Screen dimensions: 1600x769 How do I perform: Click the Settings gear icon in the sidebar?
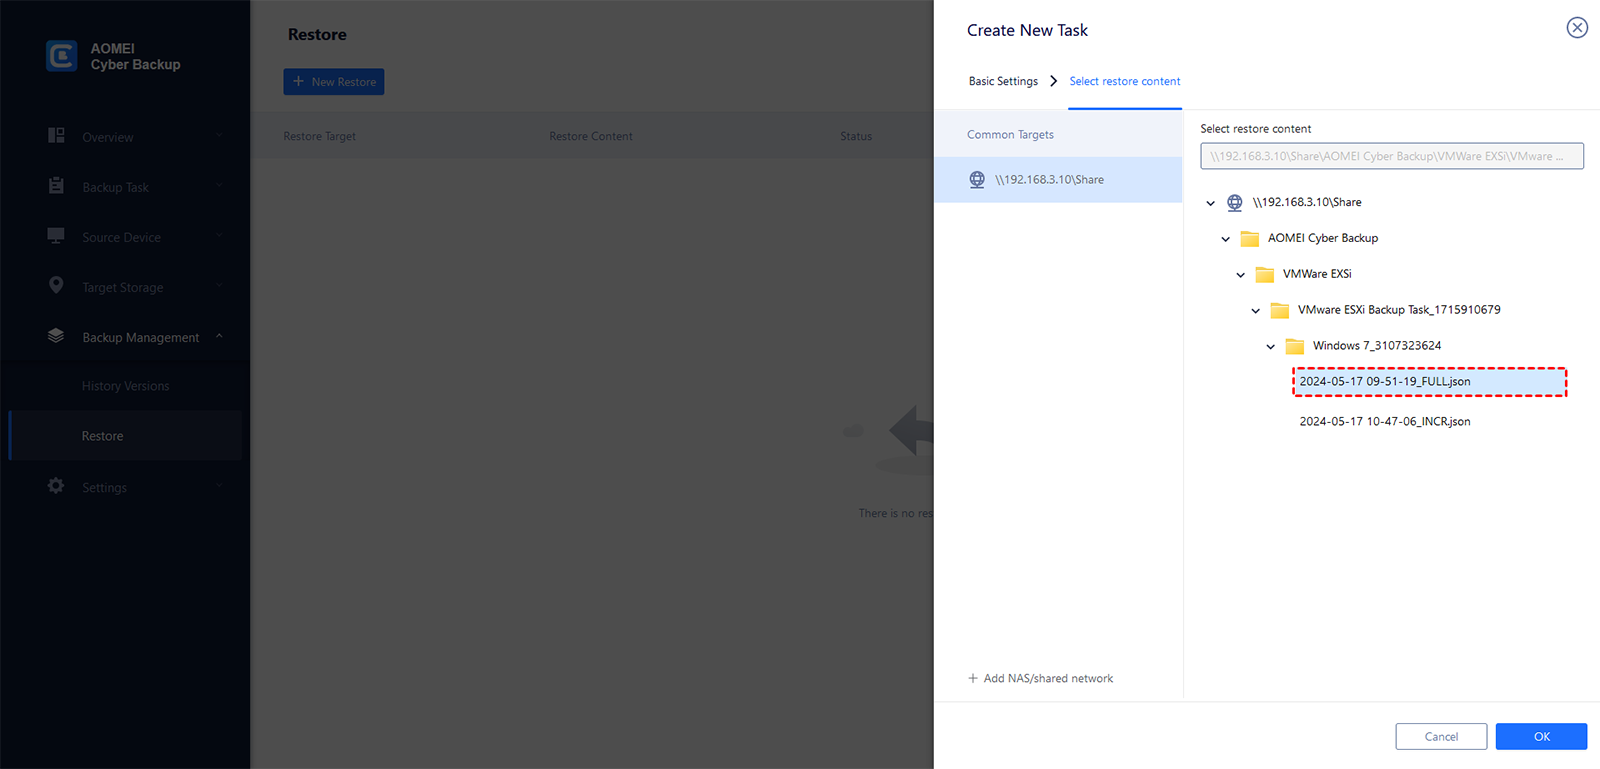point(56,486)
